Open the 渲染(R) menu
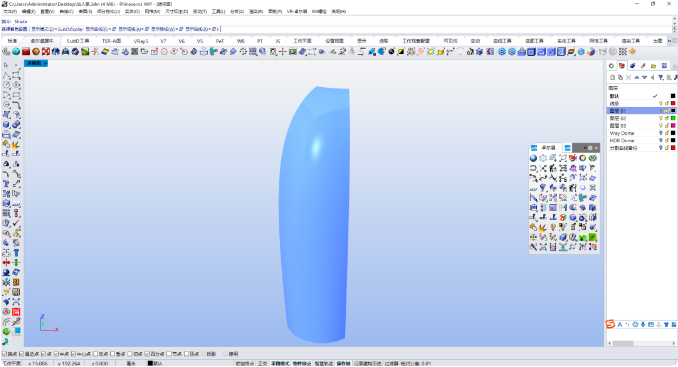The image size is (678, 367). click(x=256, y=12)
